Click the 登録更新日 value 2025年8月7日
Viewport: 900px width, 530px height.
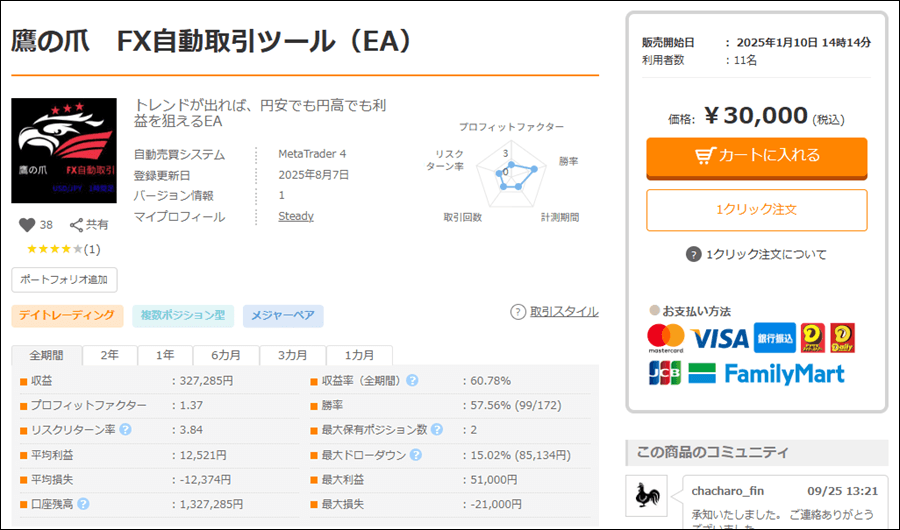(313, 175)
